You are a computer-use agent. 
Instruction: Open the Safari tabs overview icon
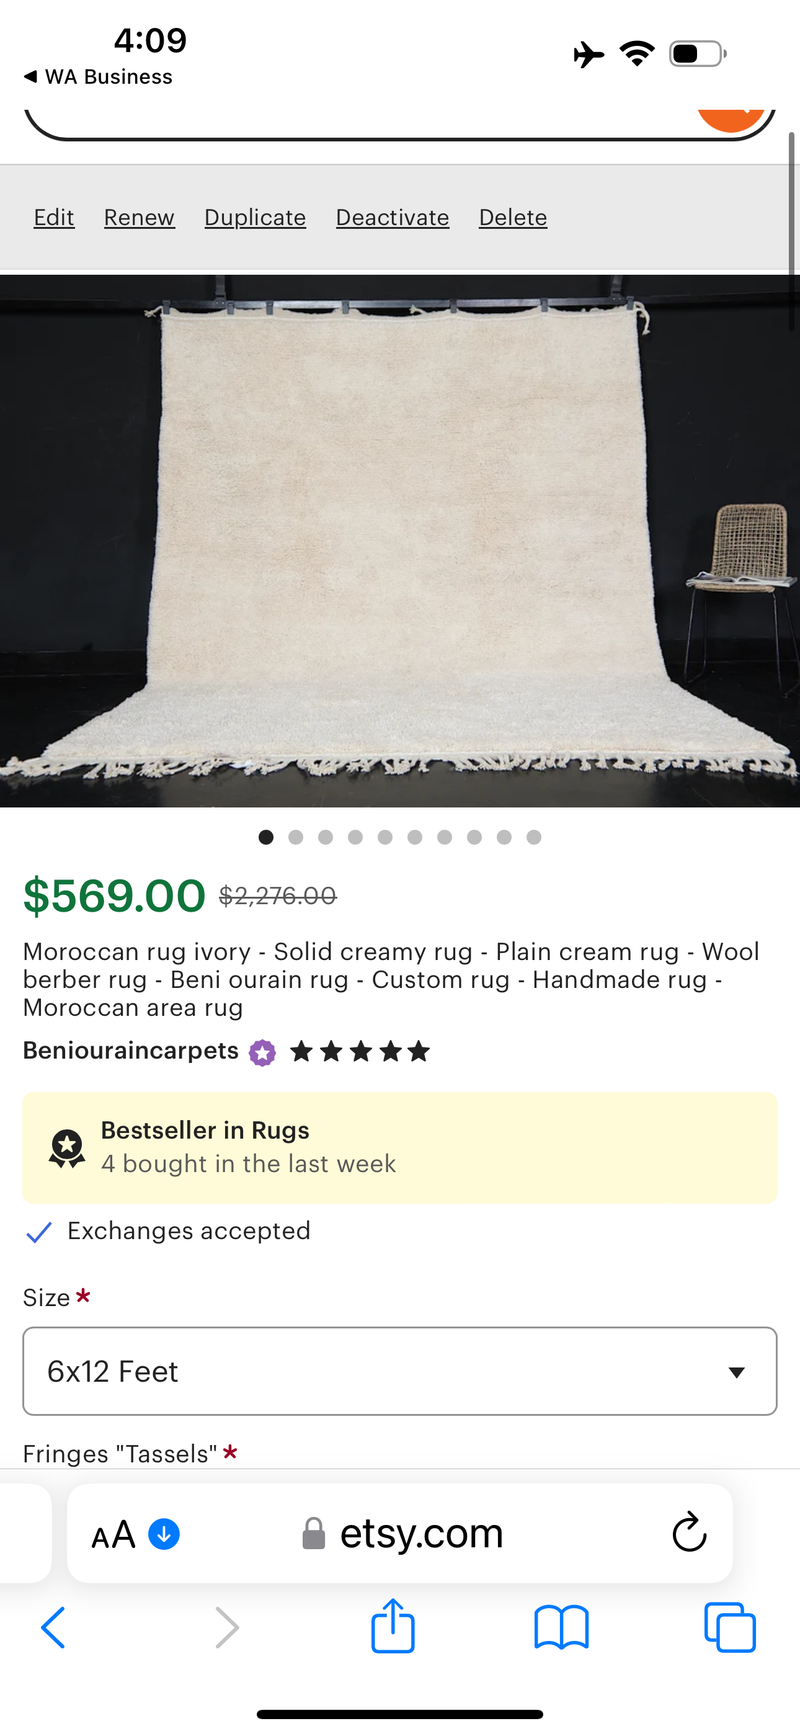[730, 1627]
